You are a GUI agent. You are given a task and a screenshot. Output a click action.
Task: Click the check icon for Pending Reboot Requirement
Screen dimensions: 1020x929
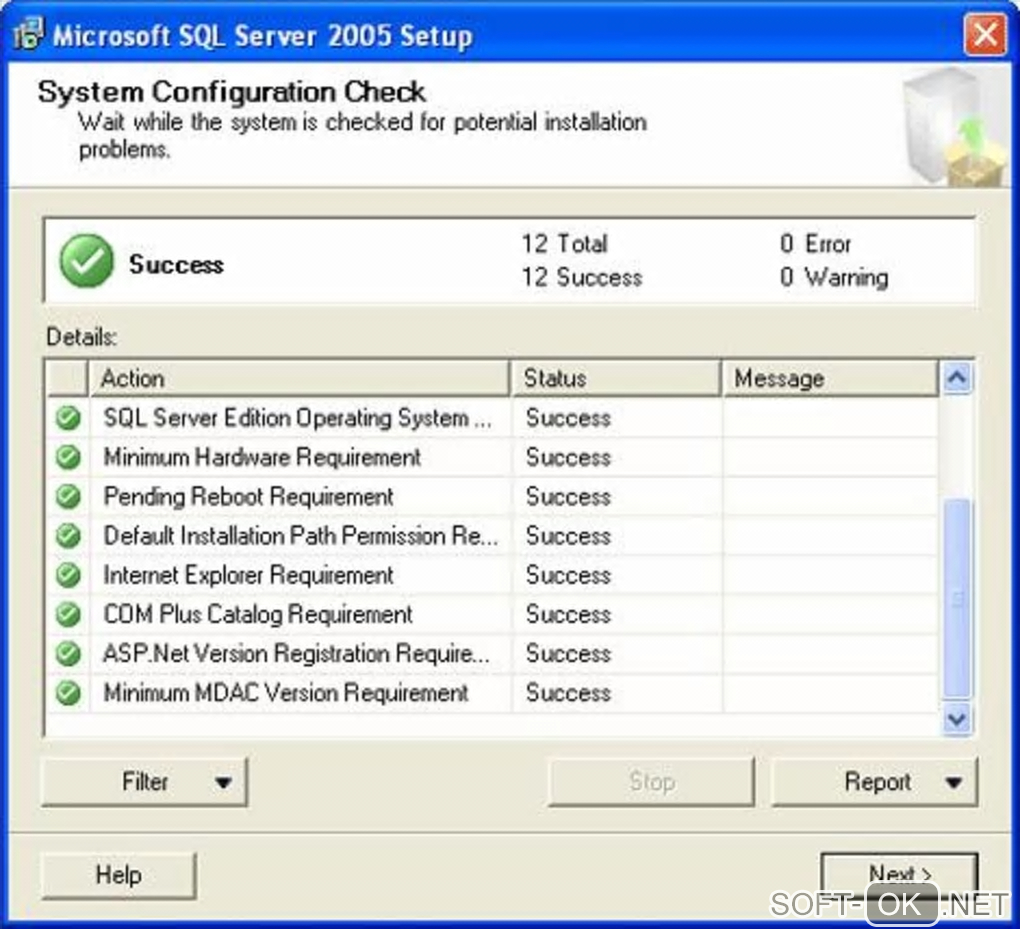[x=68, y=496]
